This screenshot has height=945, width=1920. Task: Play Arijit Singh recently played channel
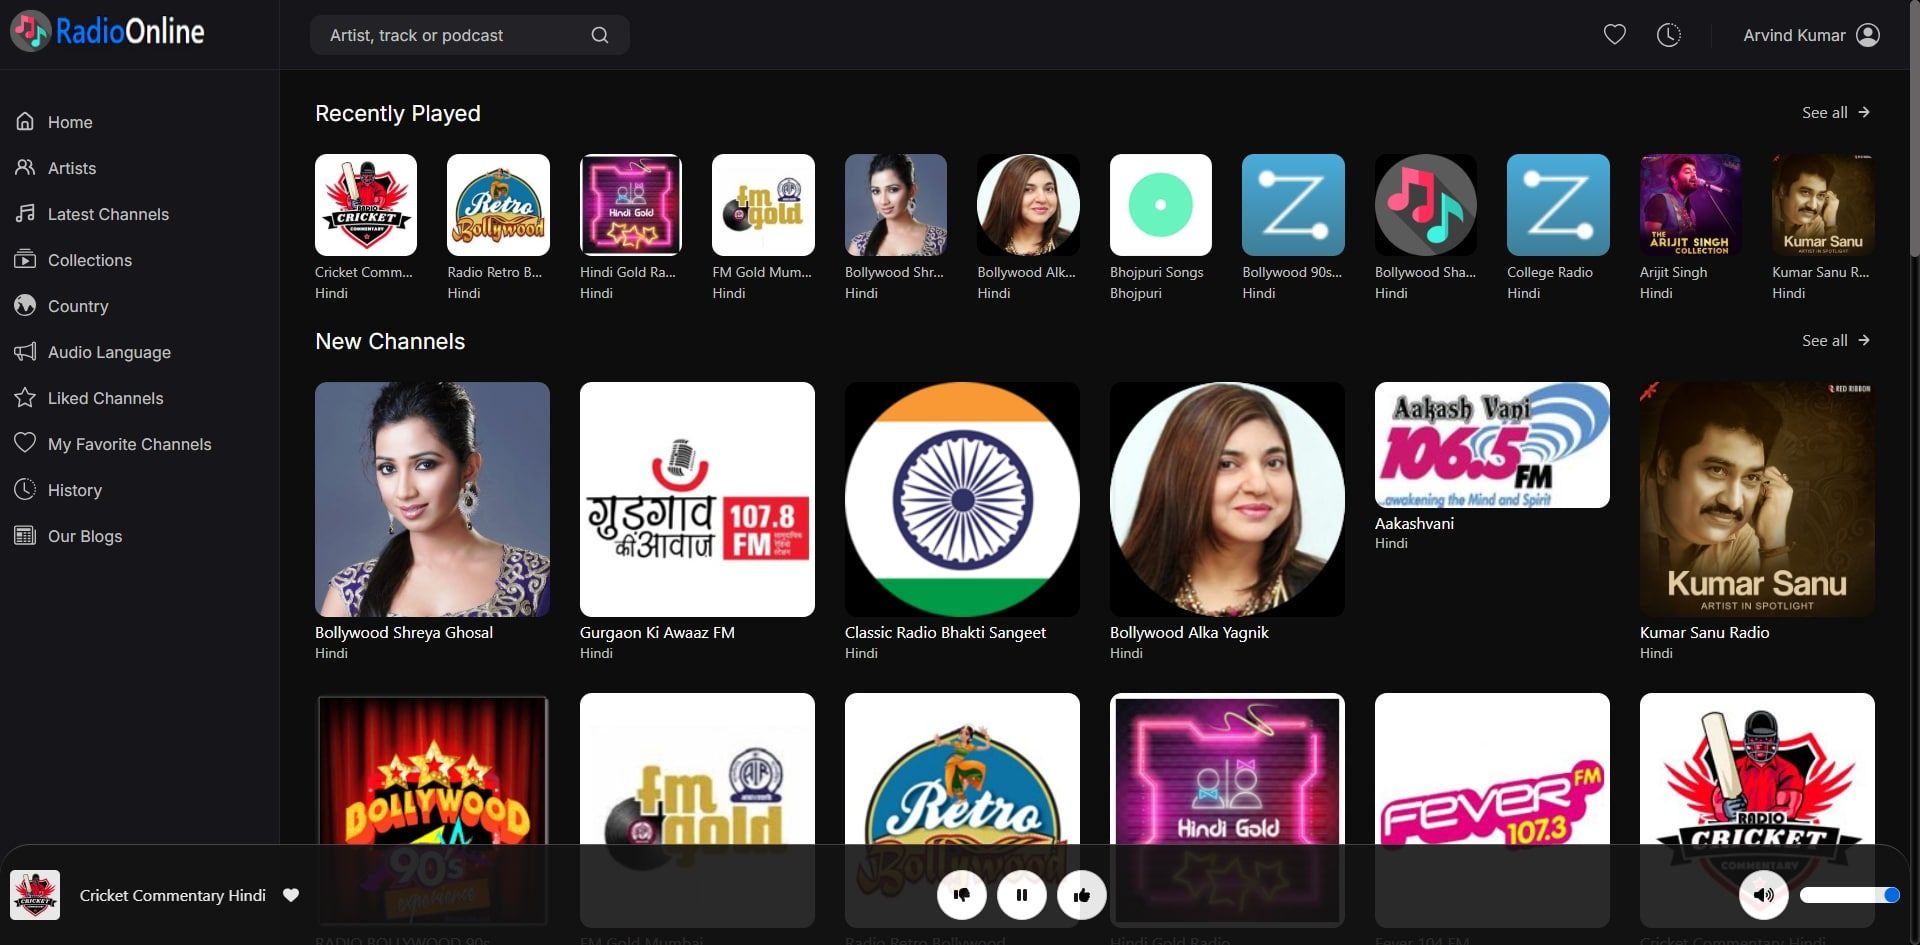tap(1691, 205)
